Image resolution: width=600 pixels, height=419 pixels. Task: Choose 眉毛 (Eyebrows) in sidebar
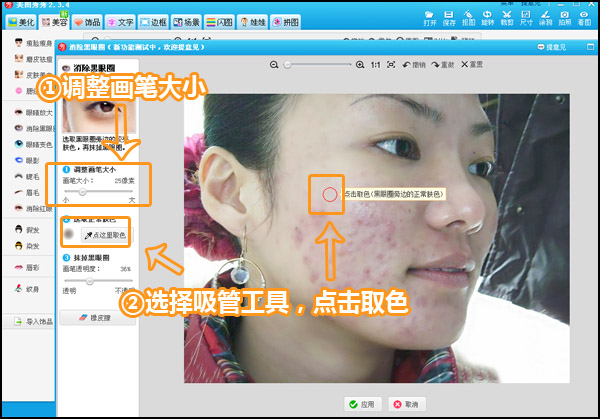click(27, 192)
